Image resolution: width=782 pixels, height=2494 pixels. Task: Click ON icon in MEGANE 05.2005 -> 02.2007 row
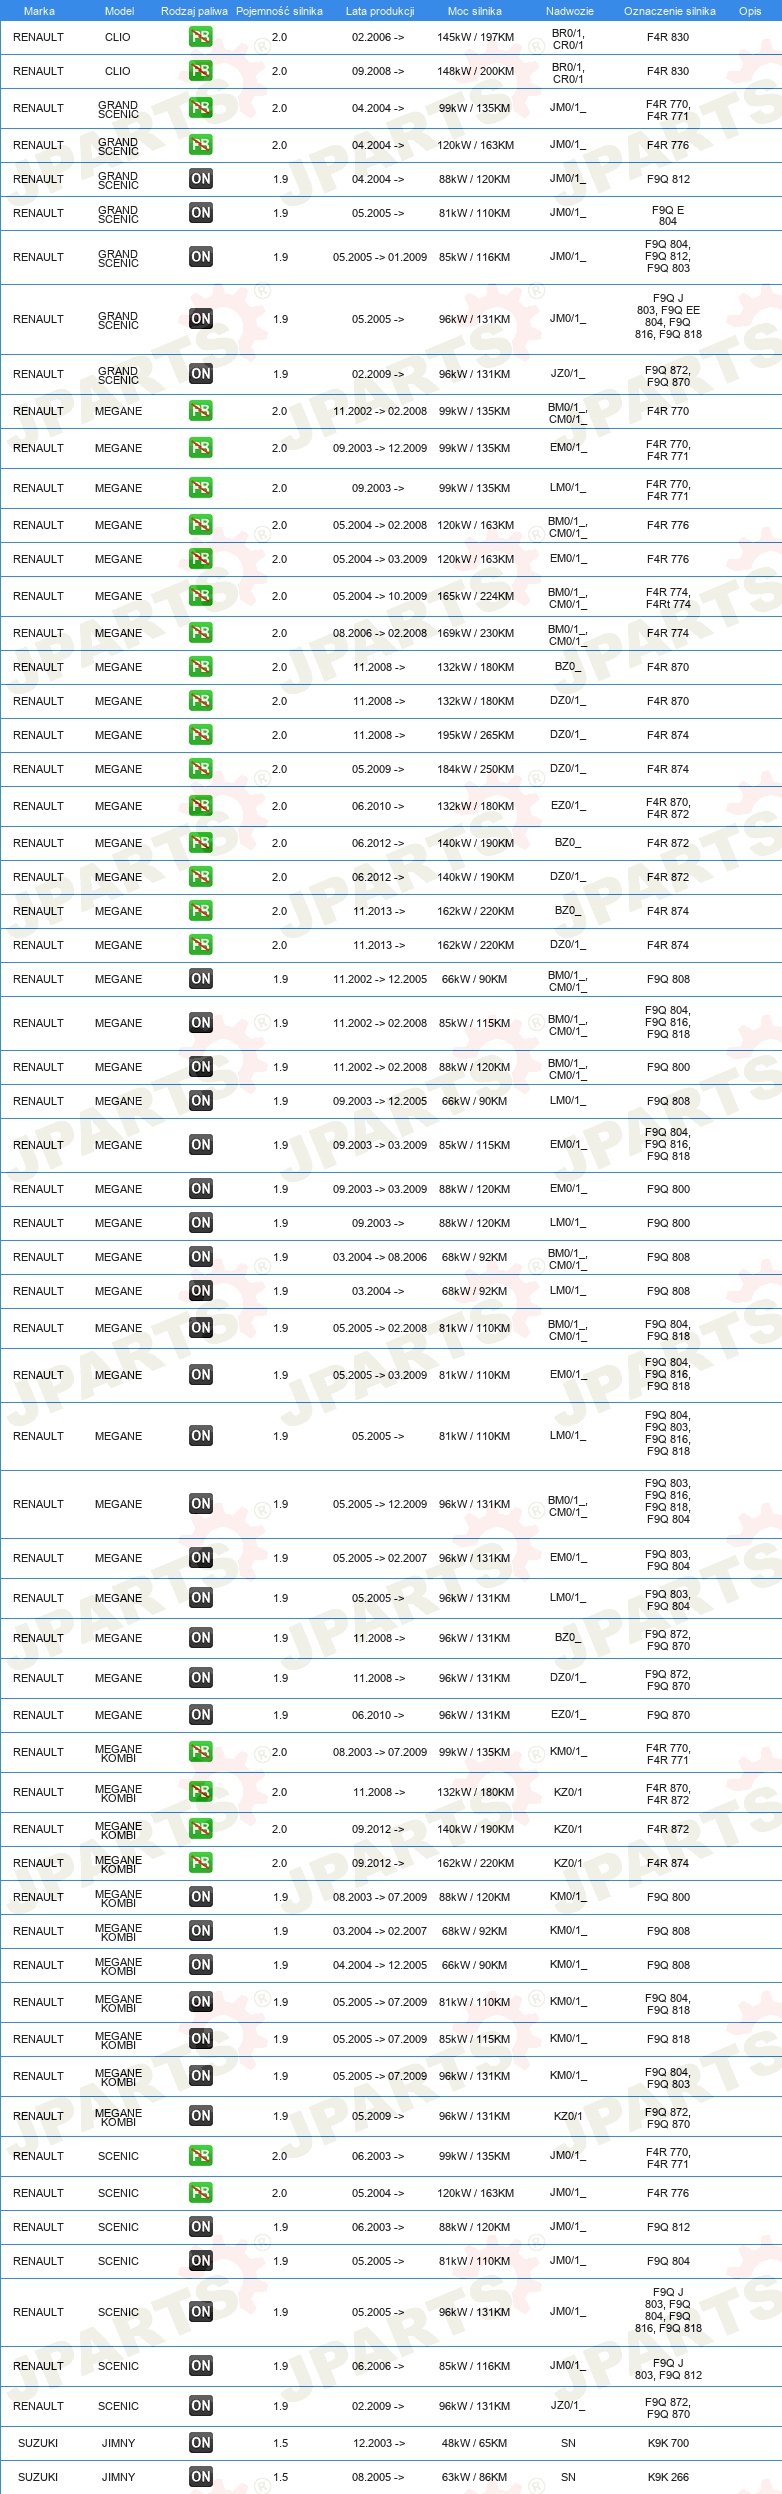click(201, 1558)
